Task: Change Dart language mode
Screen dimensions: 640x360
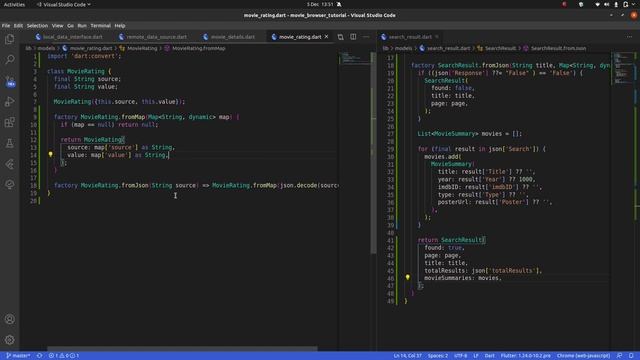Action: click(489, 356)
